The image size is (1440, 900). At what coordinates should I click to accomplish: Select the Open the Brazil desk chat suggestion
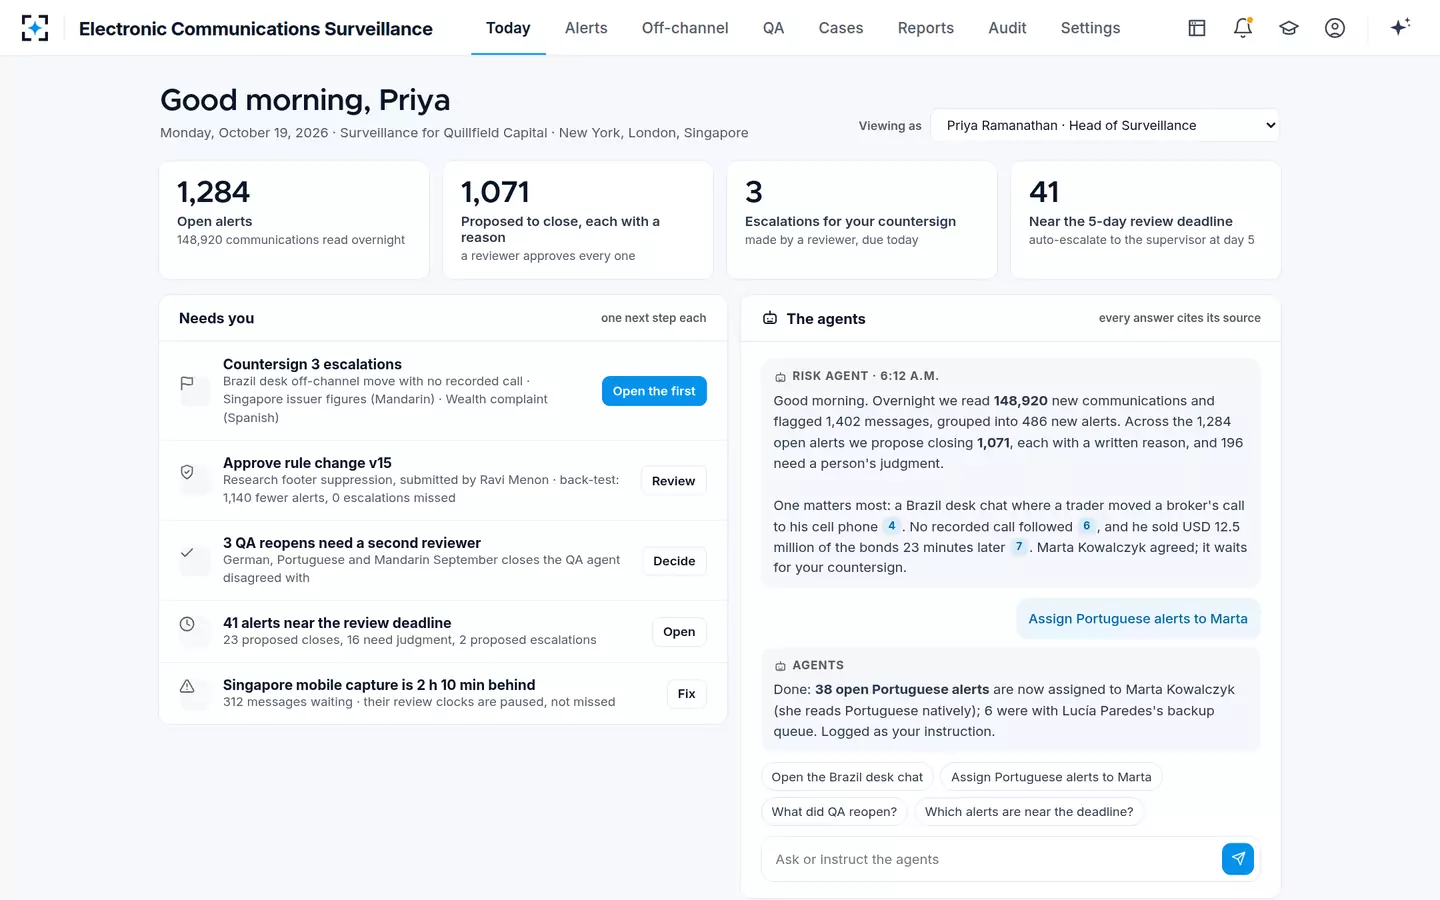coord(847,777)
